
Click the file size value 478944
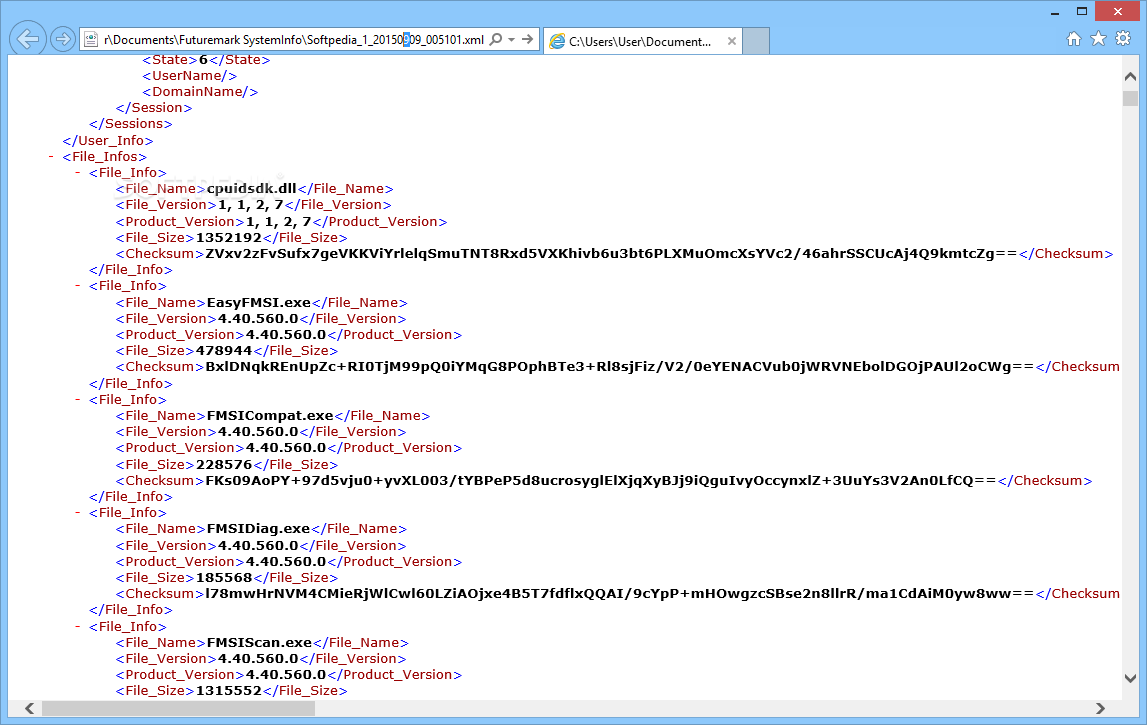coord(224,351)
